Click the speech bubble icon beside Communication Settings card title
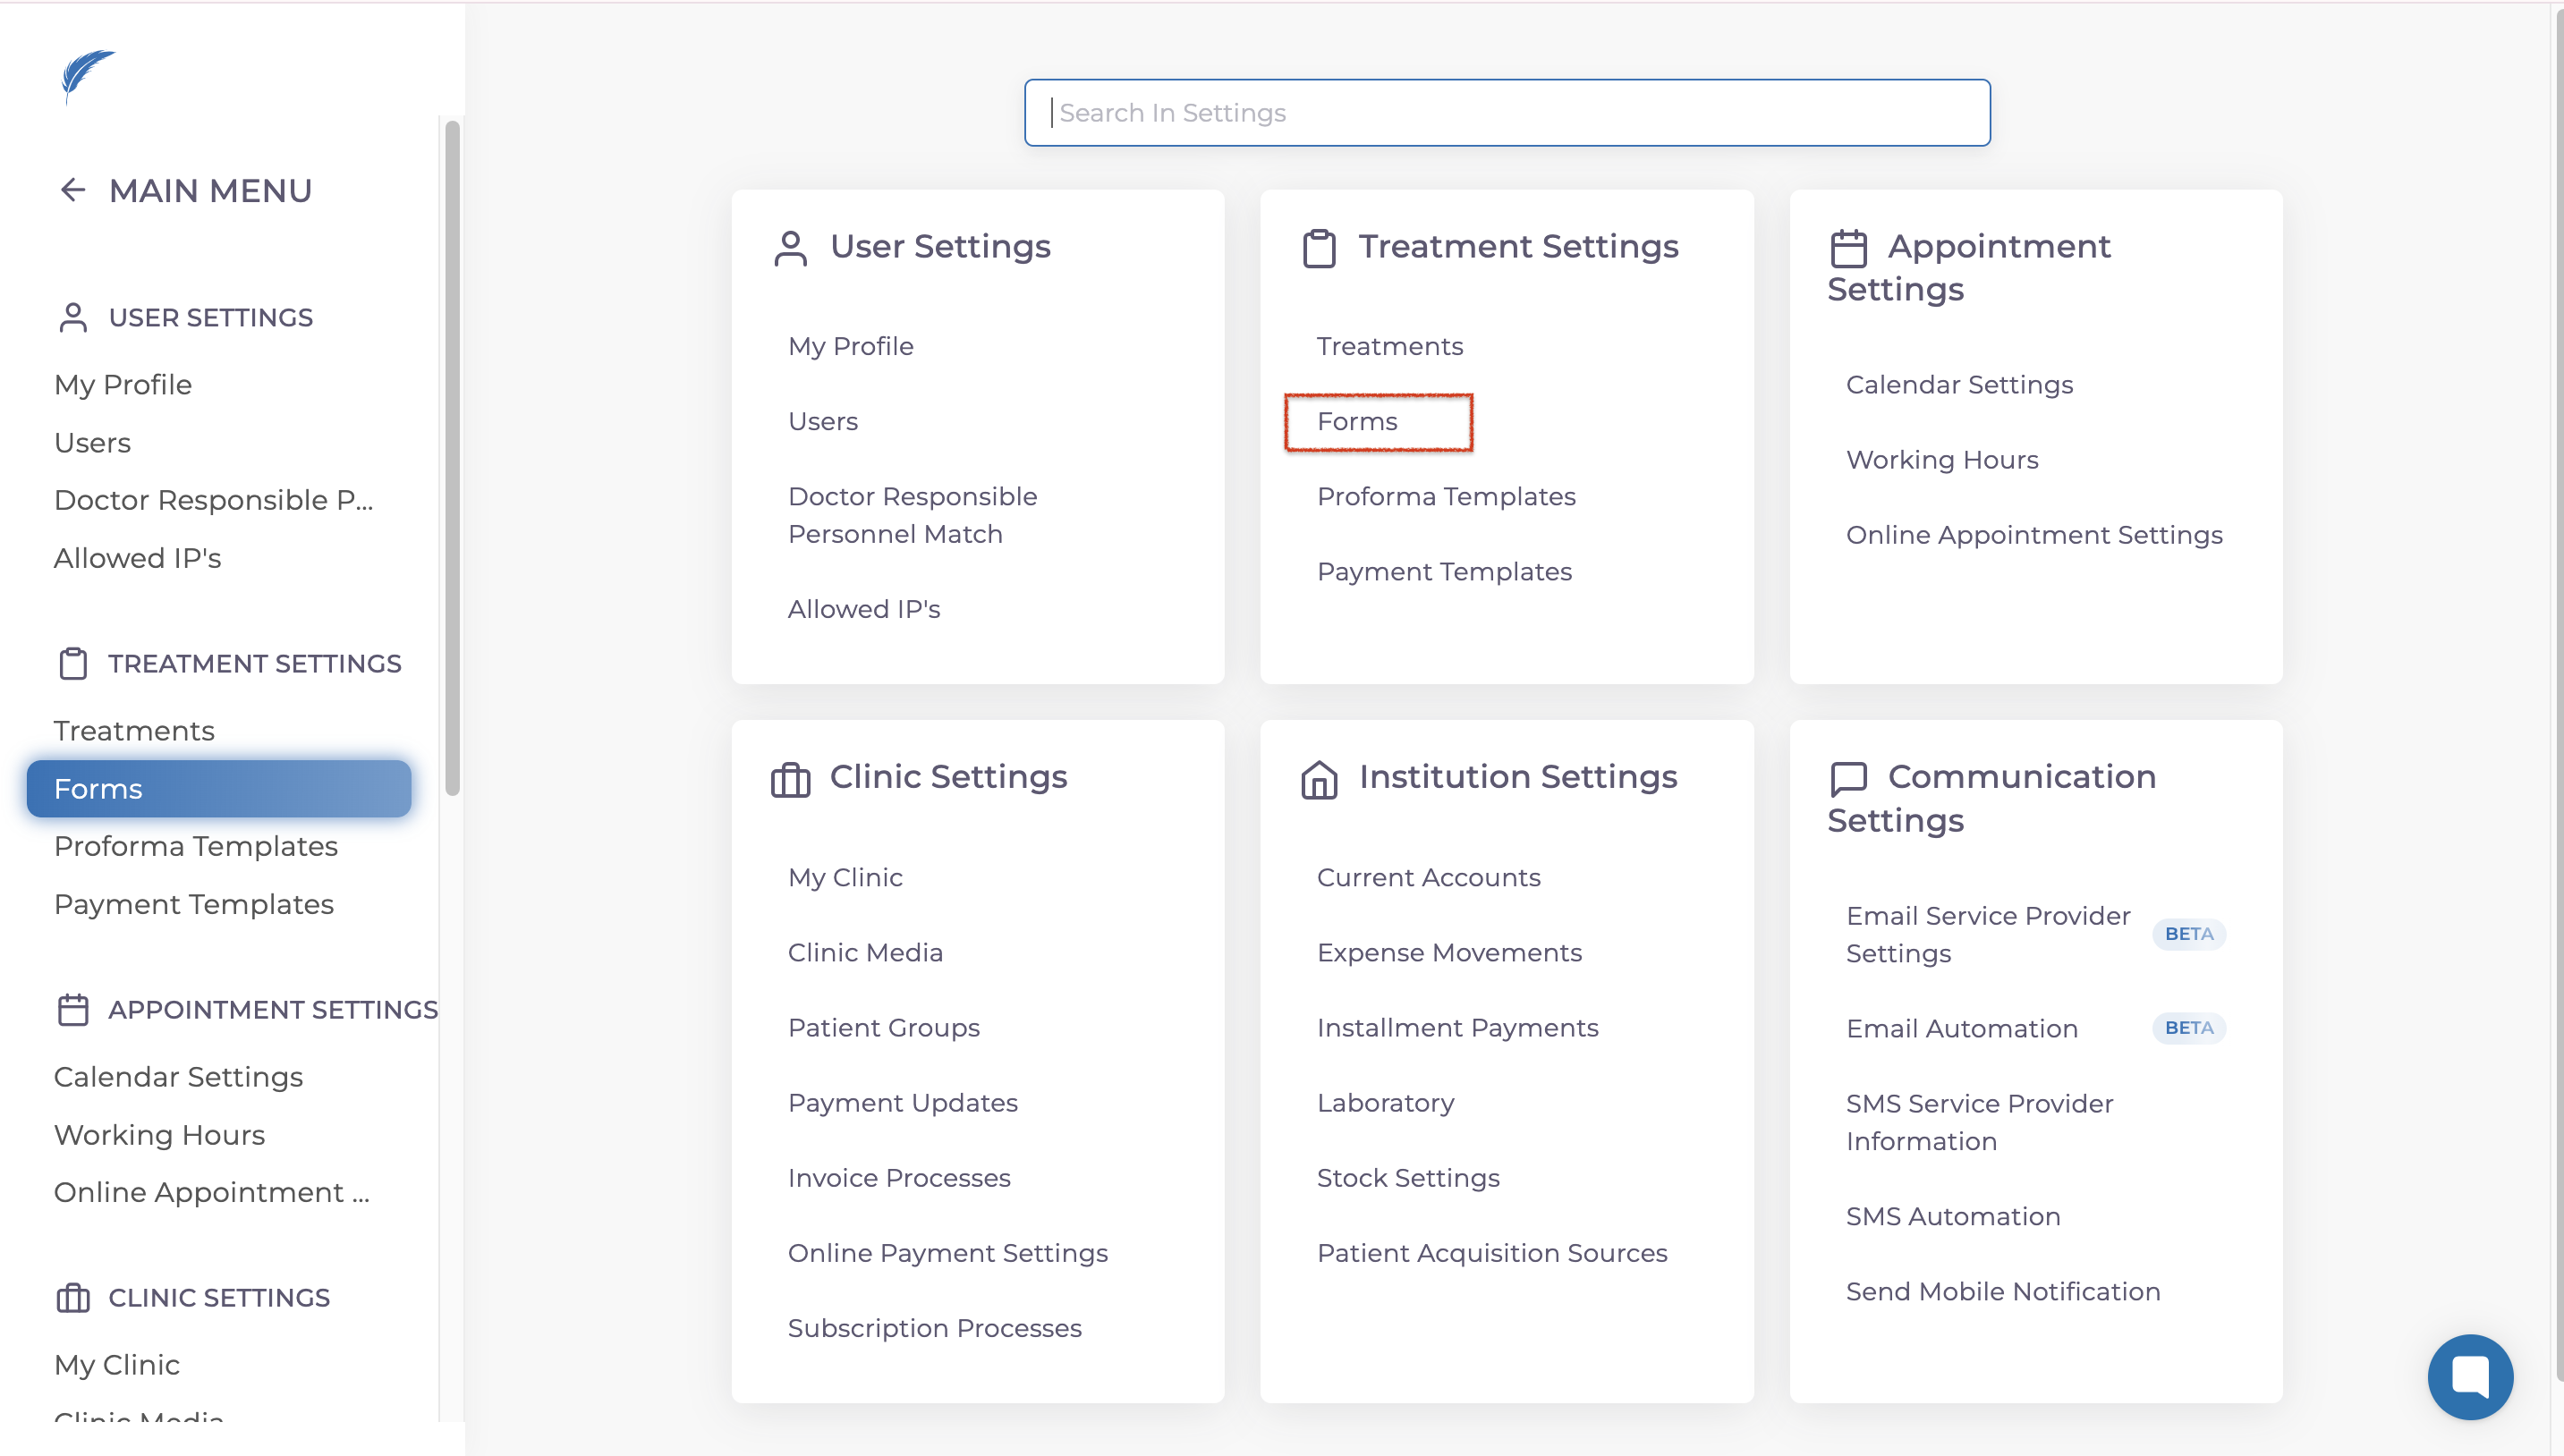The image size is (2564, 1456). coord(1848,779)
